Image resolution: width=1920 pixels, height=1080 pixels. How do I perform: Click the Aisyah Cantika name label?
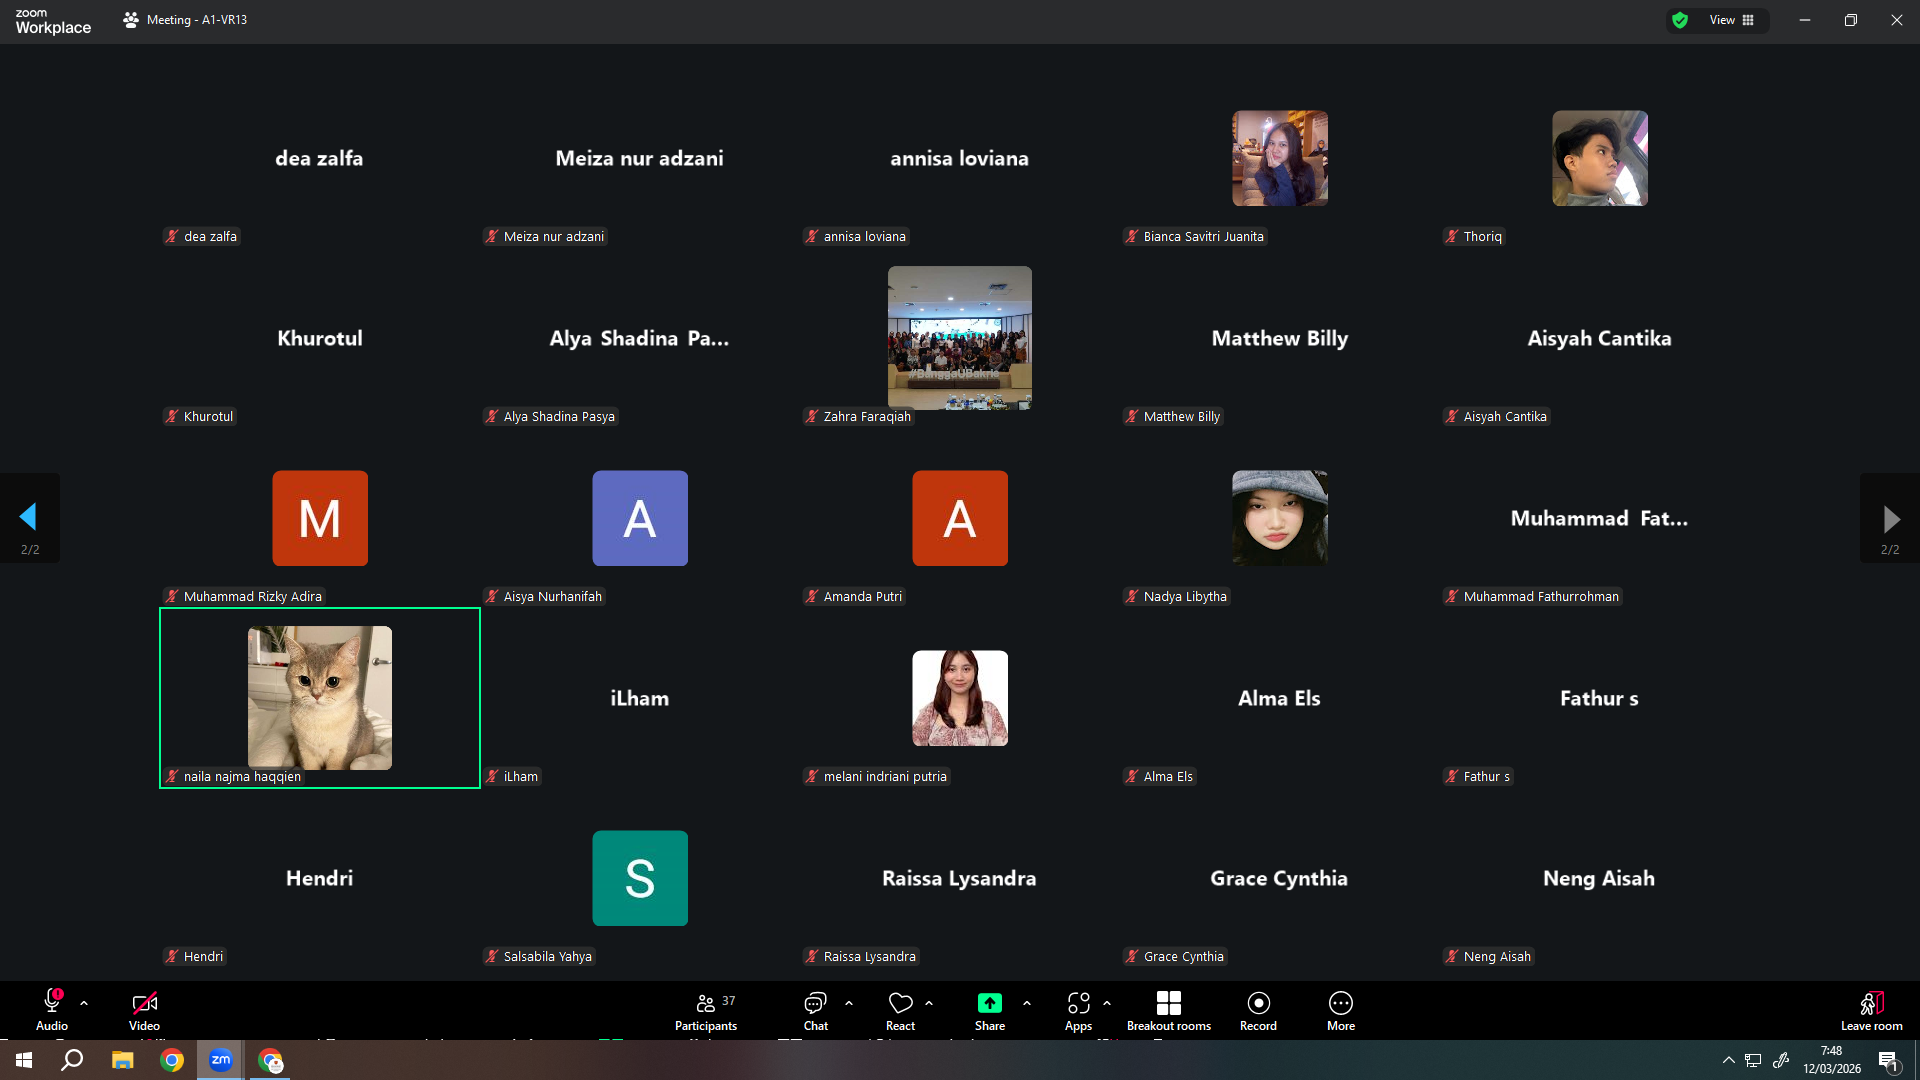(x=1497, y=417)
